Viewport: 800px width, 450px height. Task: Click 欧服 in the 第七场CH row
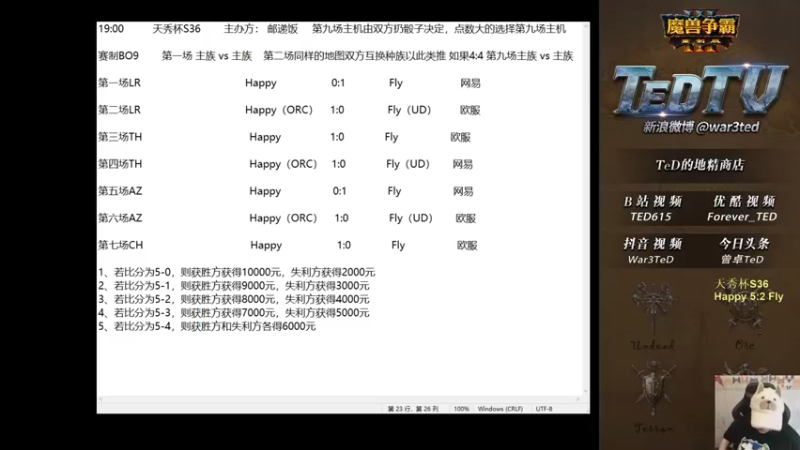[x=467, y=245]
